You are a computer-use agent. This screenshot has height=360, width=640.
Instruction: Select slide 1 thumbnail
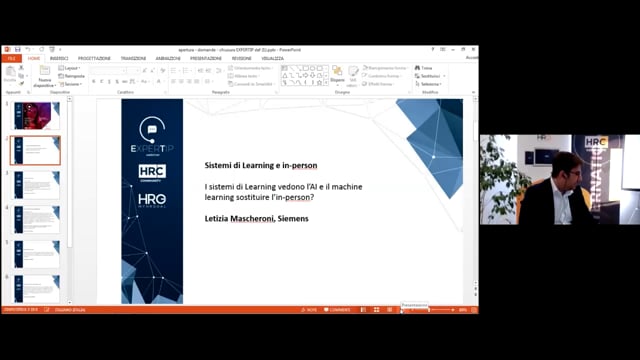[x=36, y=116]
